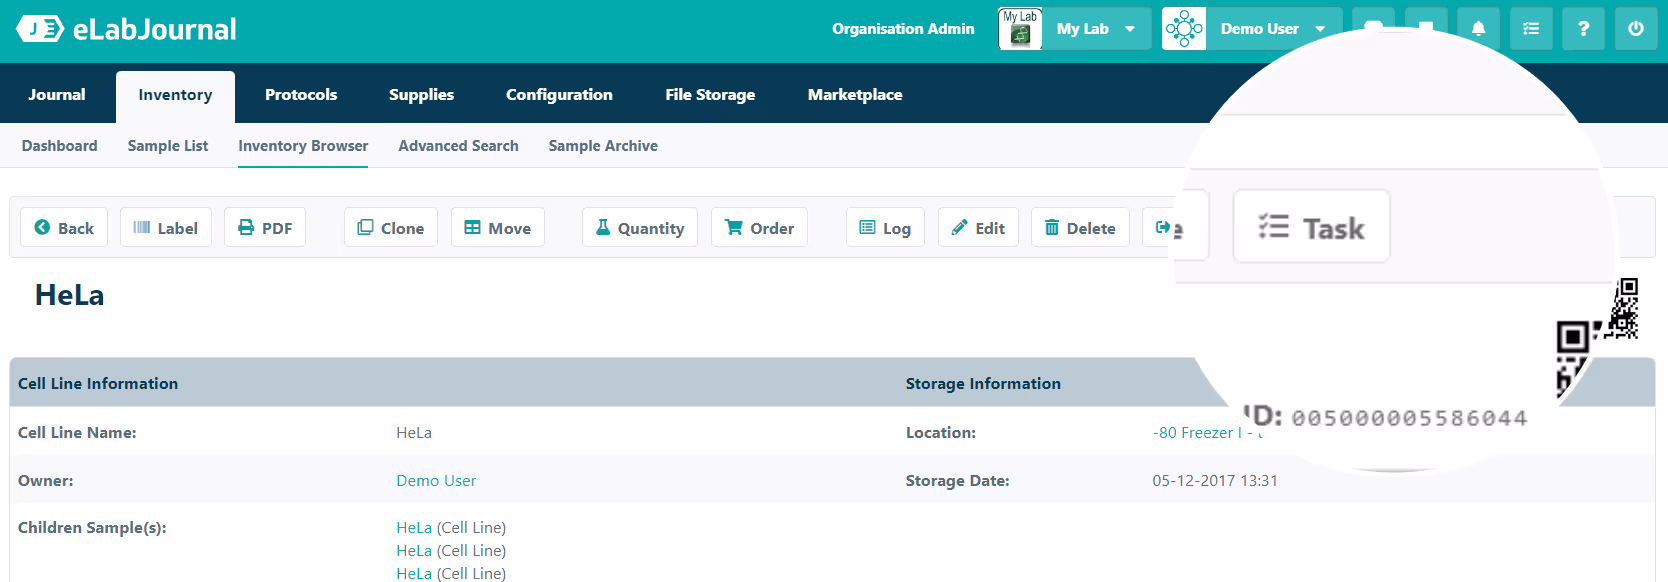Click the Demo User owner link
Viewport: 1668px width, 582px height.
click(436, 481)
